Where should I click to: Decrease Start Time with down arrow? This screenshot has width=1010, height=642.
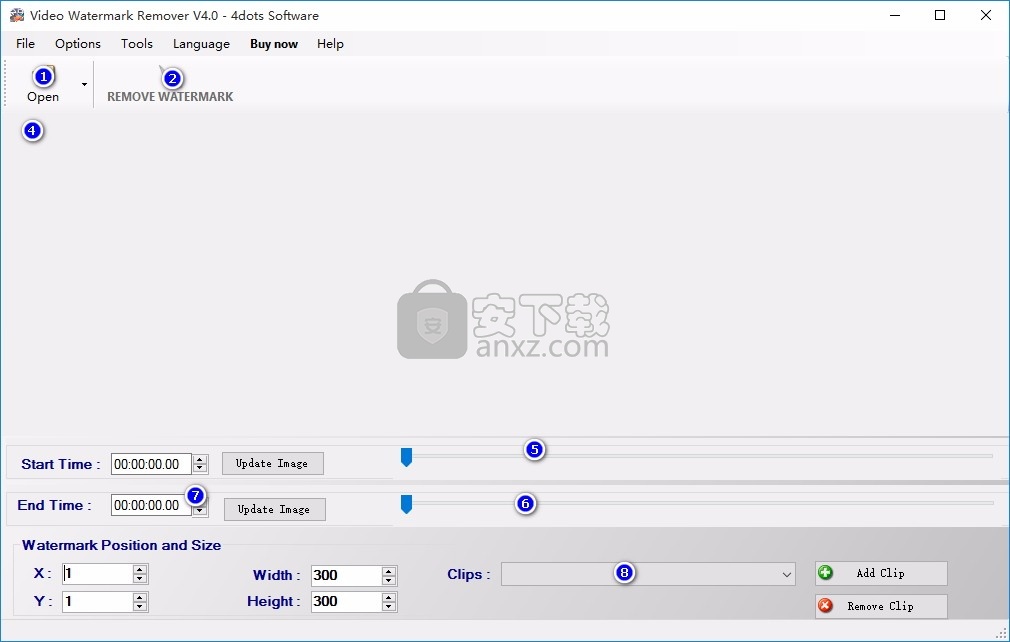pos(200,469)
